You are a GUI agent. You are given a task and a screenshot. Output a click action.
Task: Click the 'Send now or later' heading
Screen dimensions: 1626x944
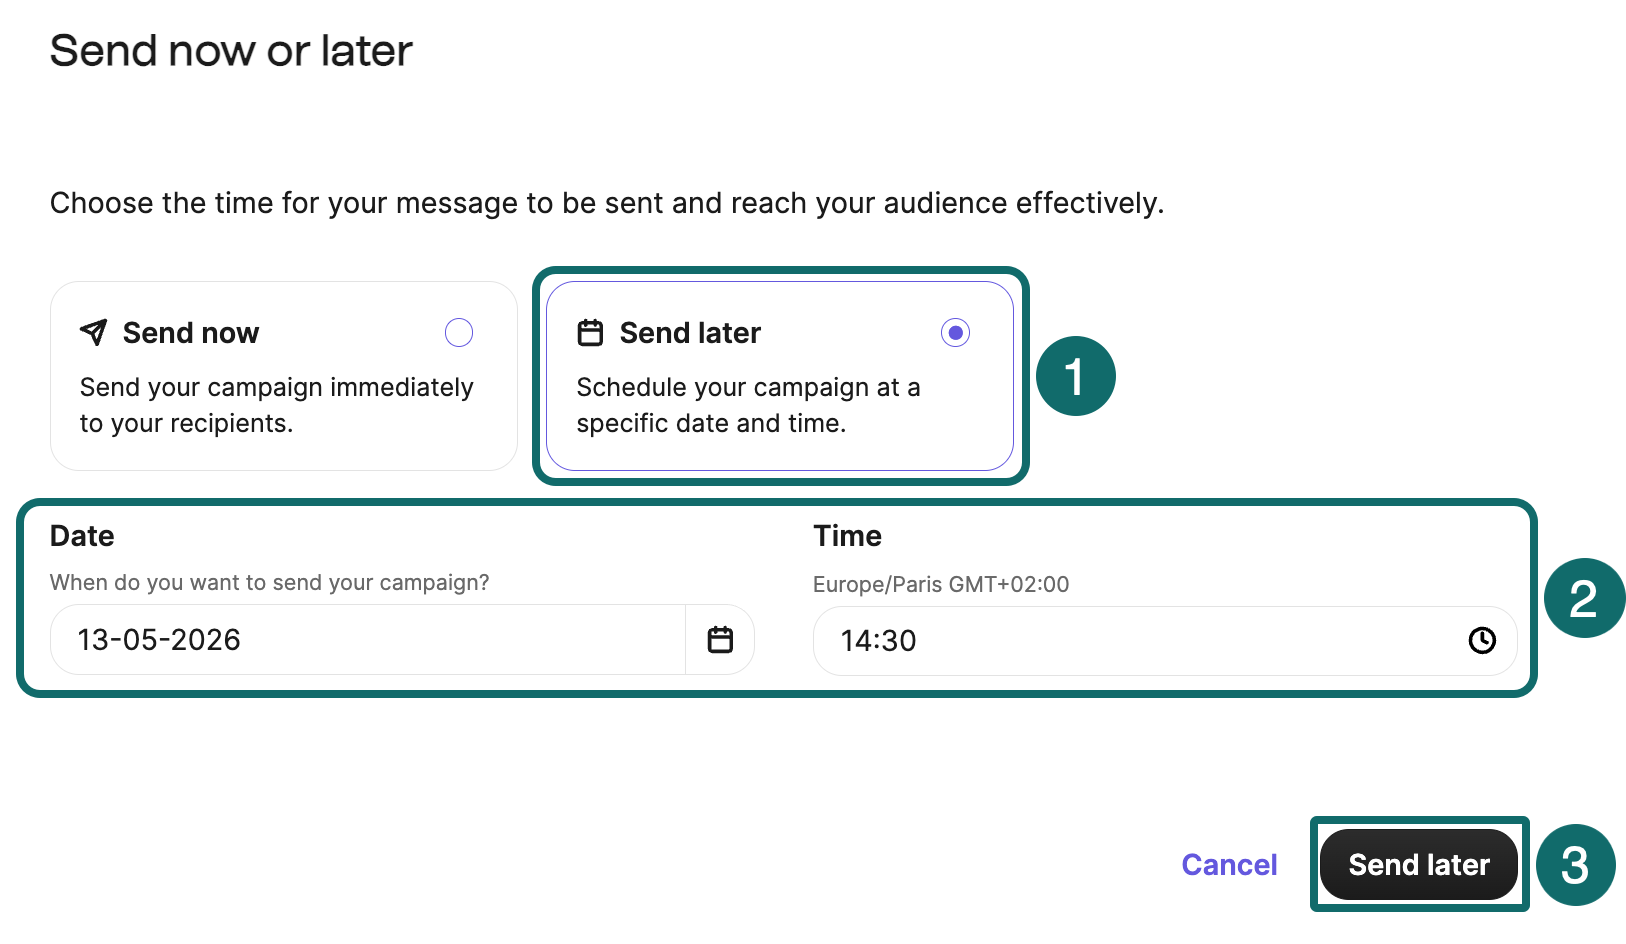click(x=231, y=50)
